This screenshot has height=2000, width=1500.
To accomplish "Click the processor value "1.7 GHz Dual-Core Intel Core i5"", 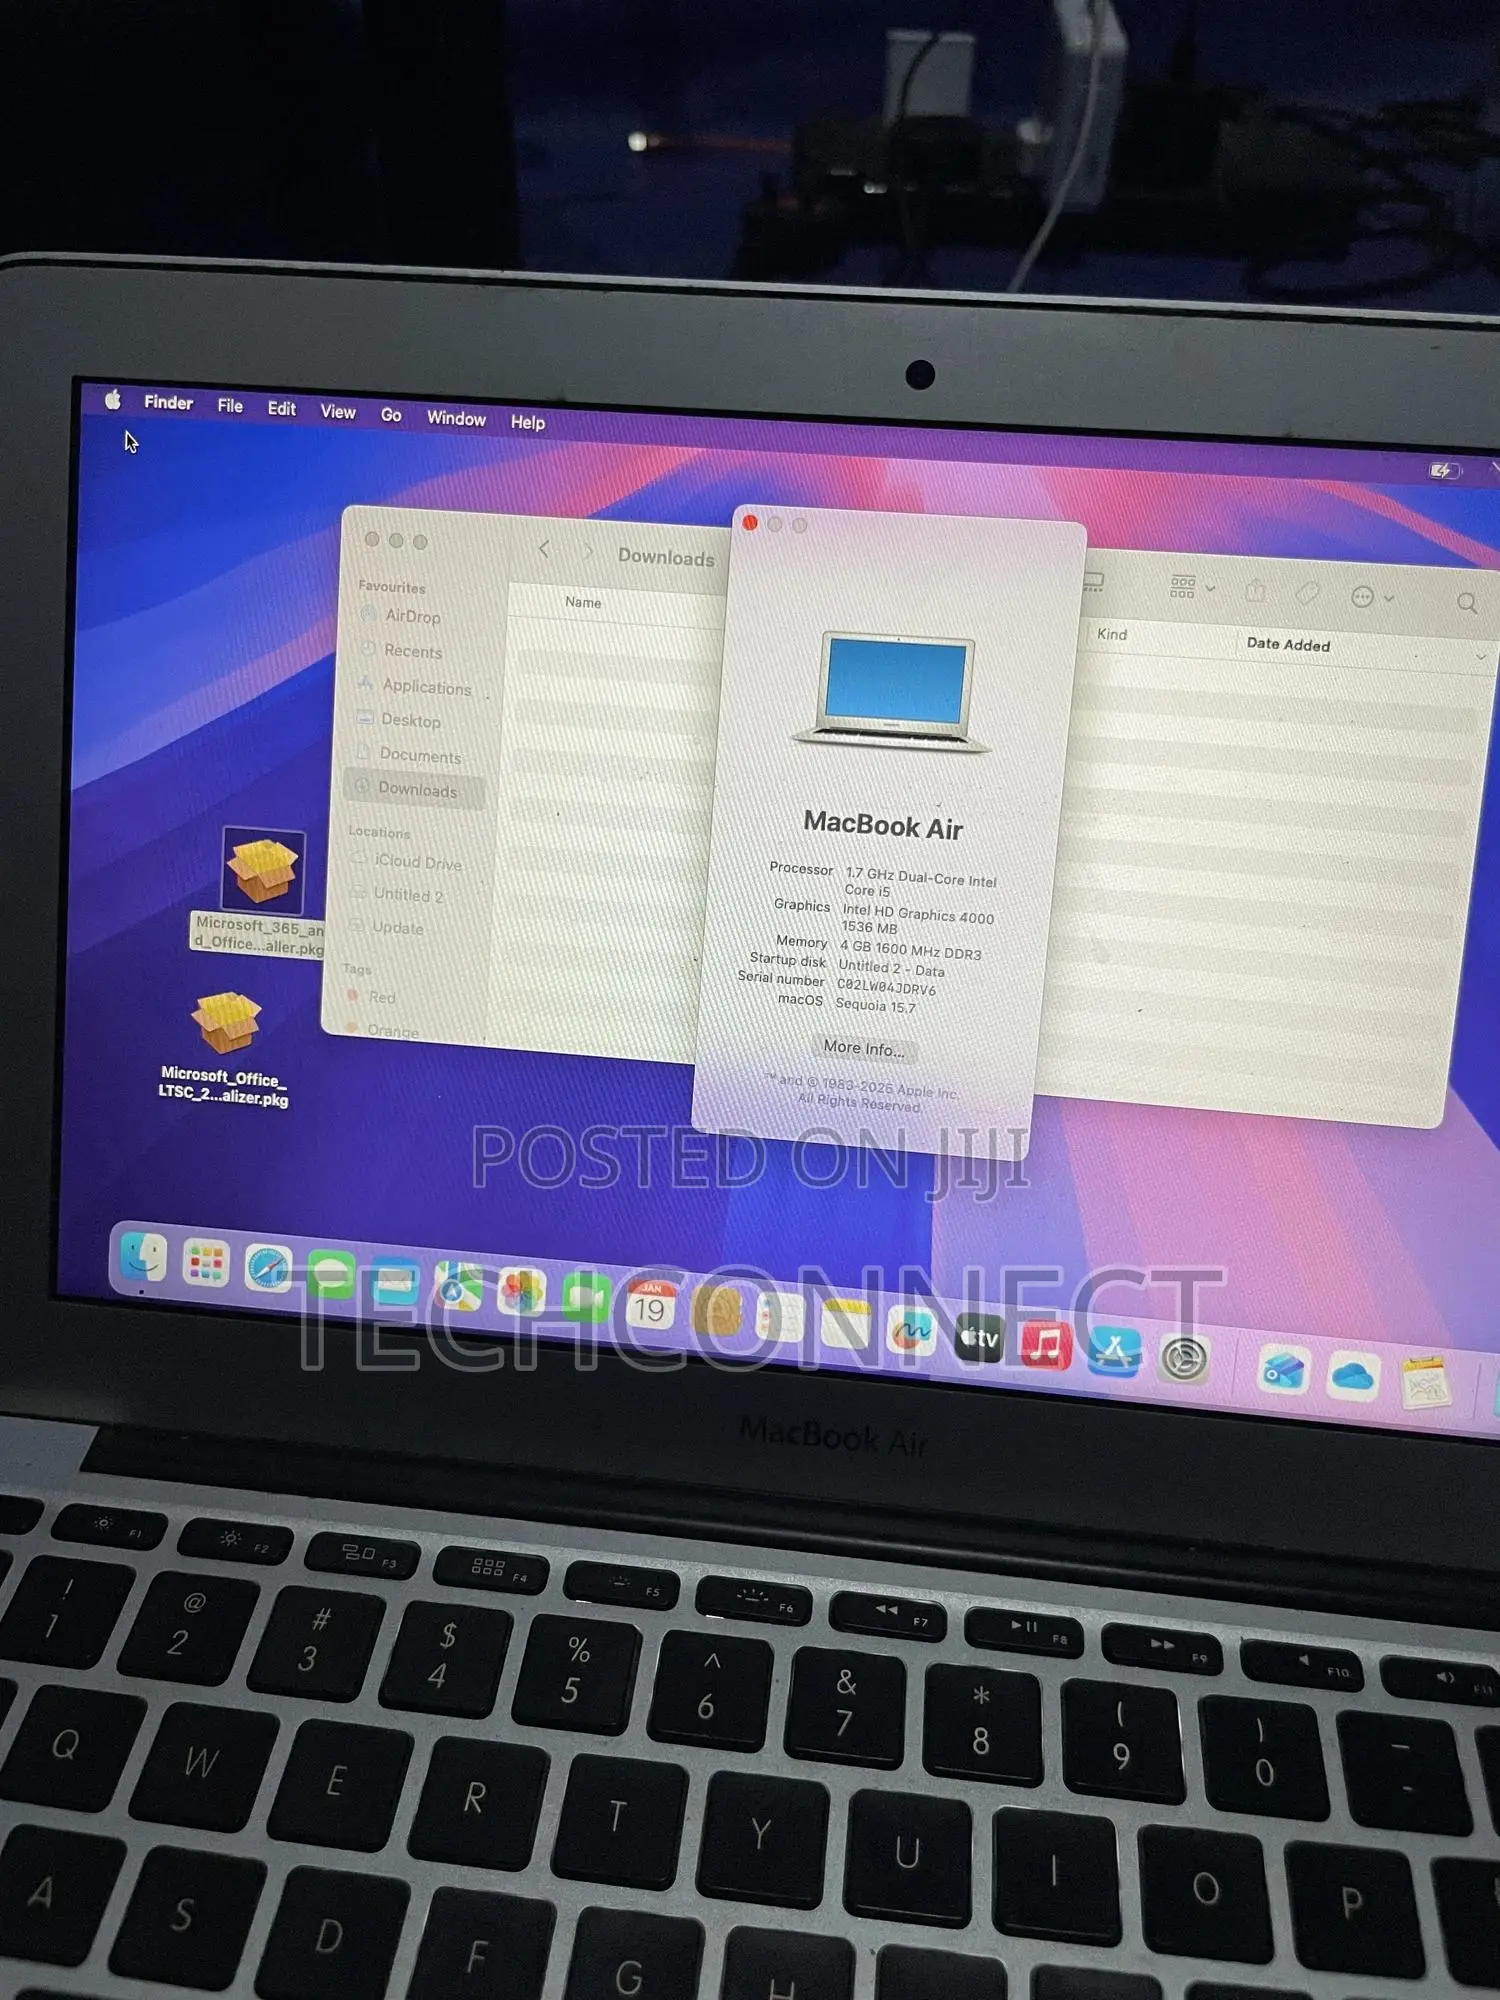I will (920, 883).
